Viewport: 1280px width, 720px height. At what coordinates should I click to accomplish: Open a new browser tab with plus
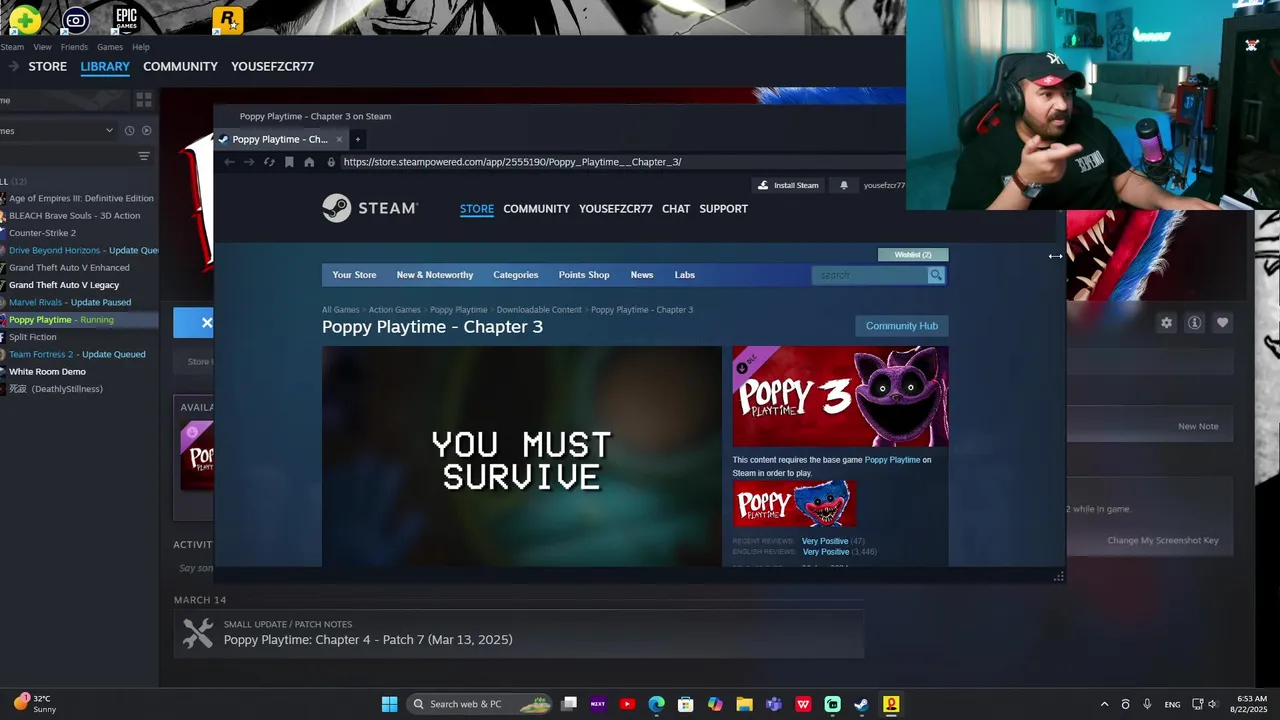tap(357, 139)
